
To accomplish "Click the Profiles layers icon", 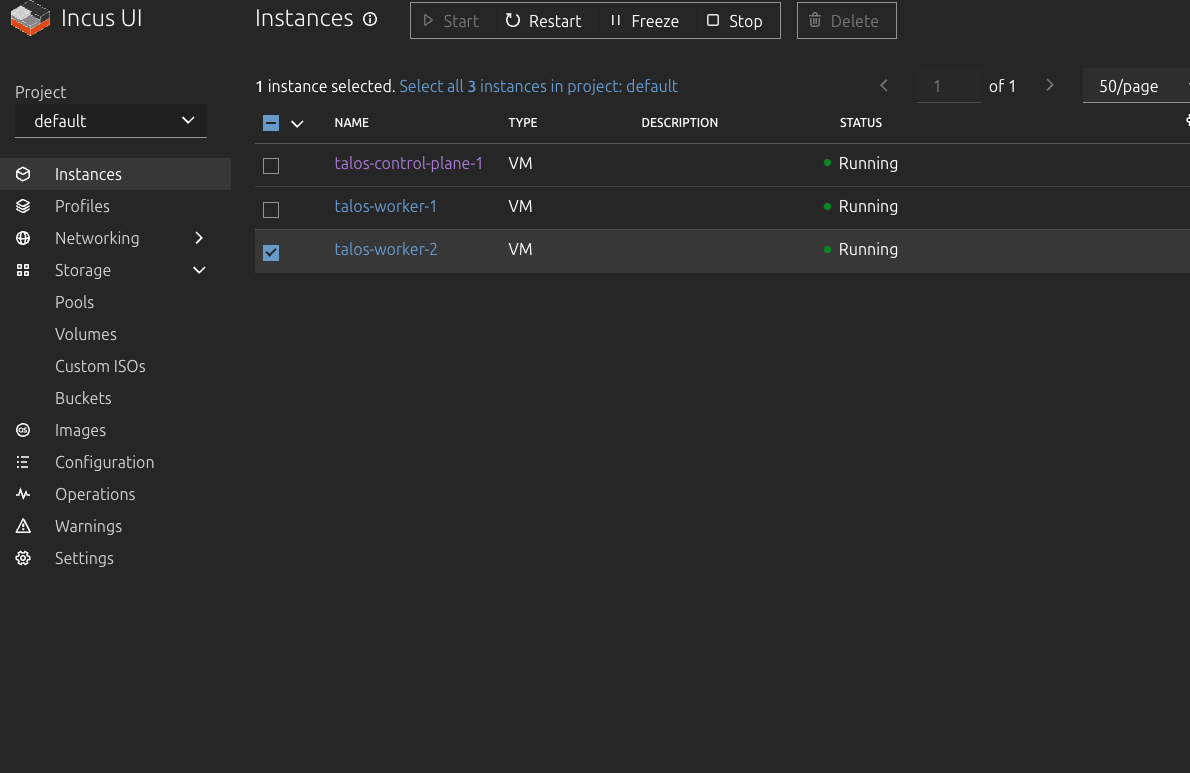I will click(x=23, y=206).
